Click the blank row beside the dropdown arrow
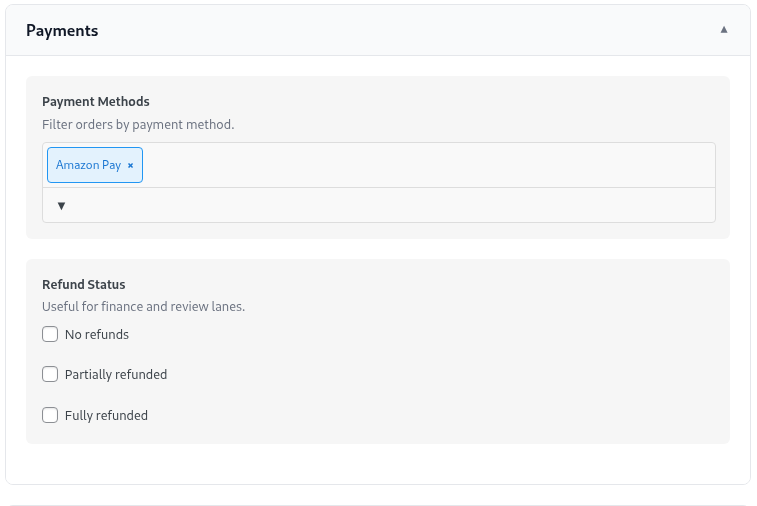The width and height of the screenshot is (757, 506). [x=400, y=206]
